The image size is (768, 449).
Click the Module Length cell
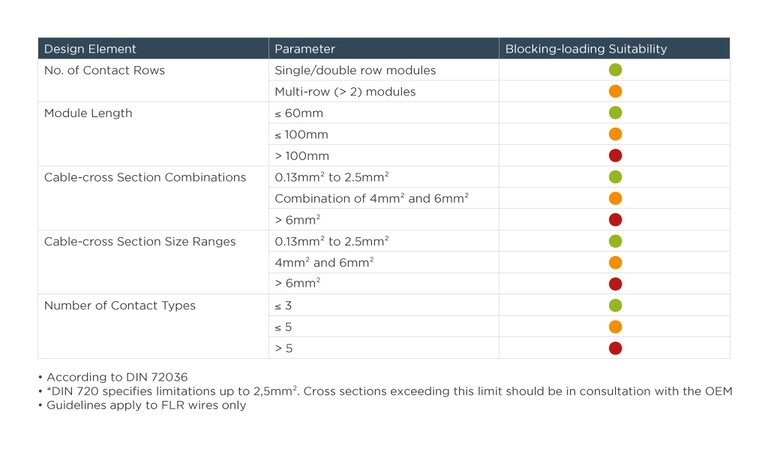pyautogui.click(x=88, y=113)
